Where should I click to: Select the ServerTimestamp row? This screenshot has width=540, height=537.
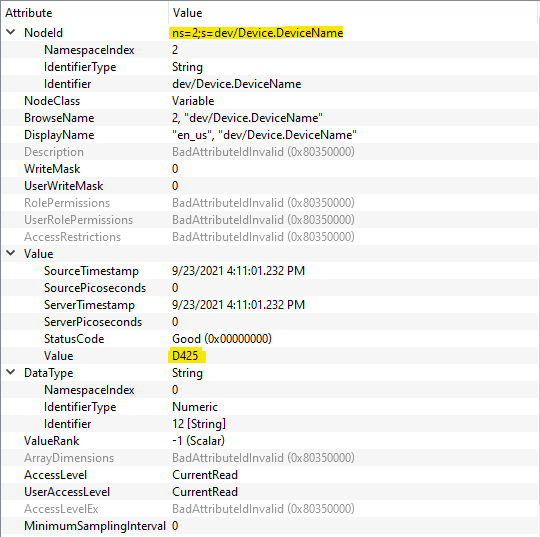[270, 305]
